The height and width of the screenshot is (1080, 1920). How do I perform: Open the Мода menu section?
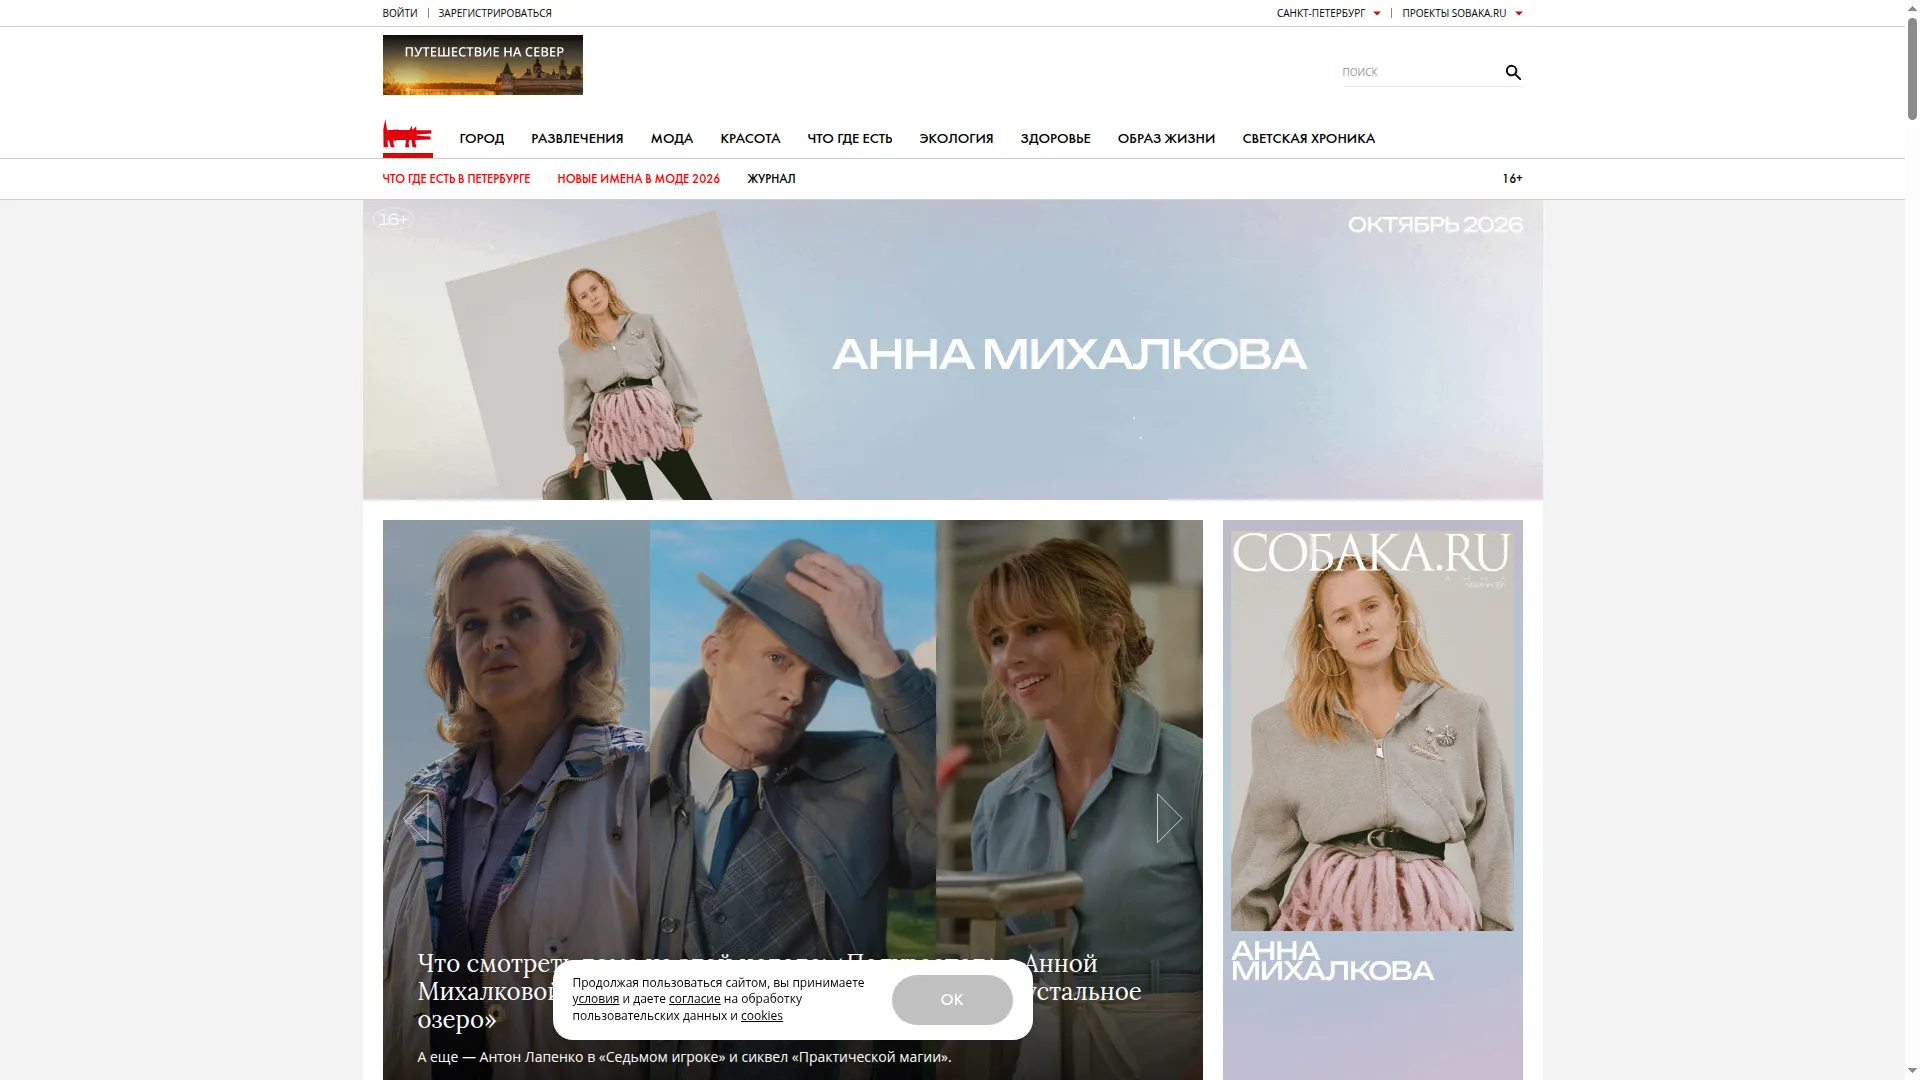(x=672, y=138)
